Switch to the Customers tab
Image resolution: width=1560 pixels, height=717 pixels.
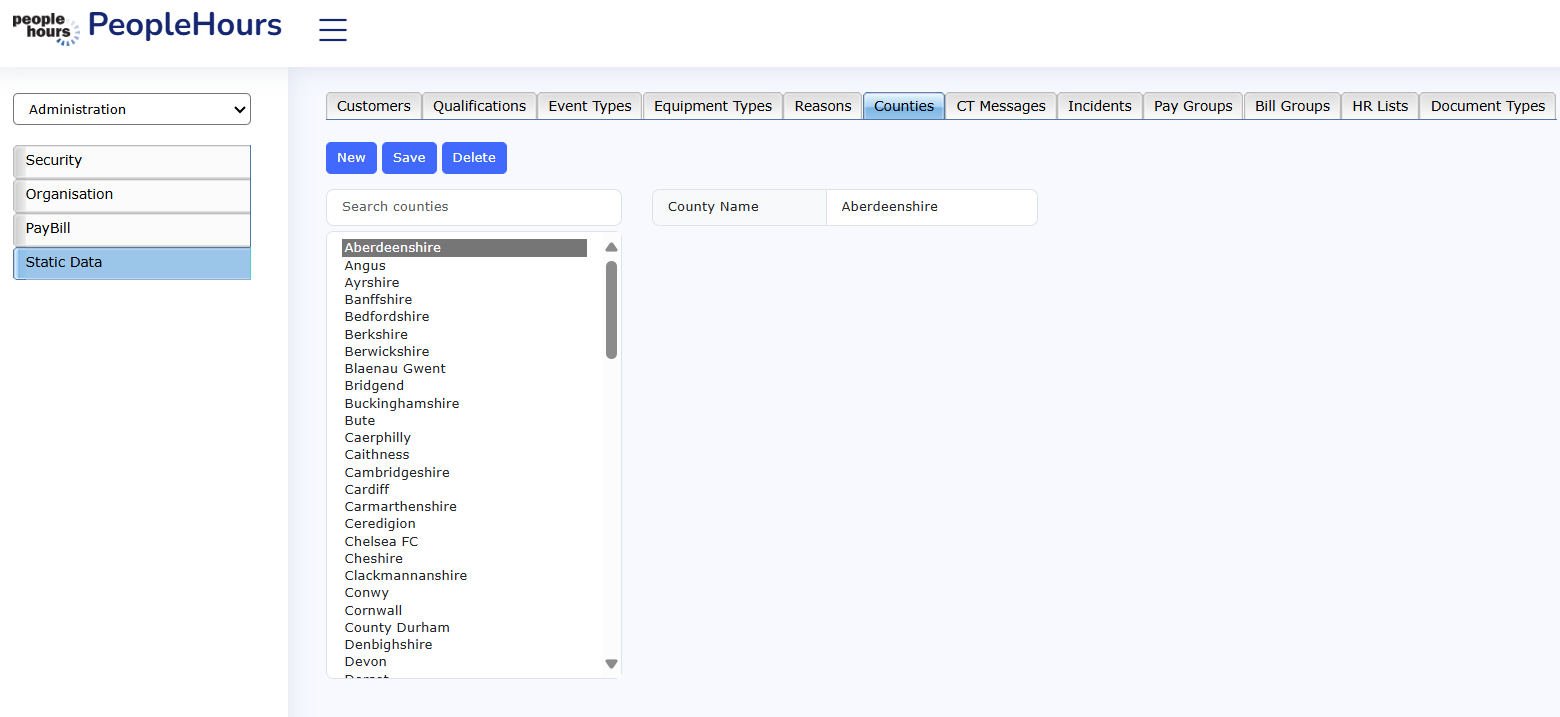click(373, 106)
